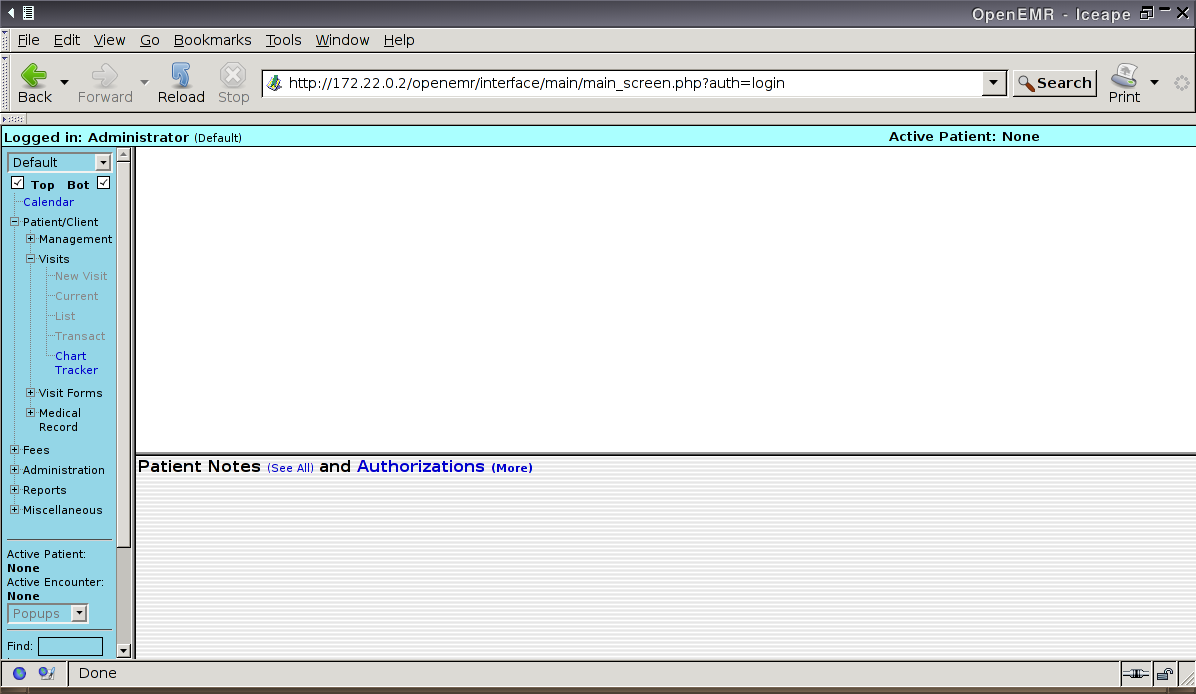Collapse the Visits tree node
Viewport: 1196px width, 694px height.
pos(31,259)
